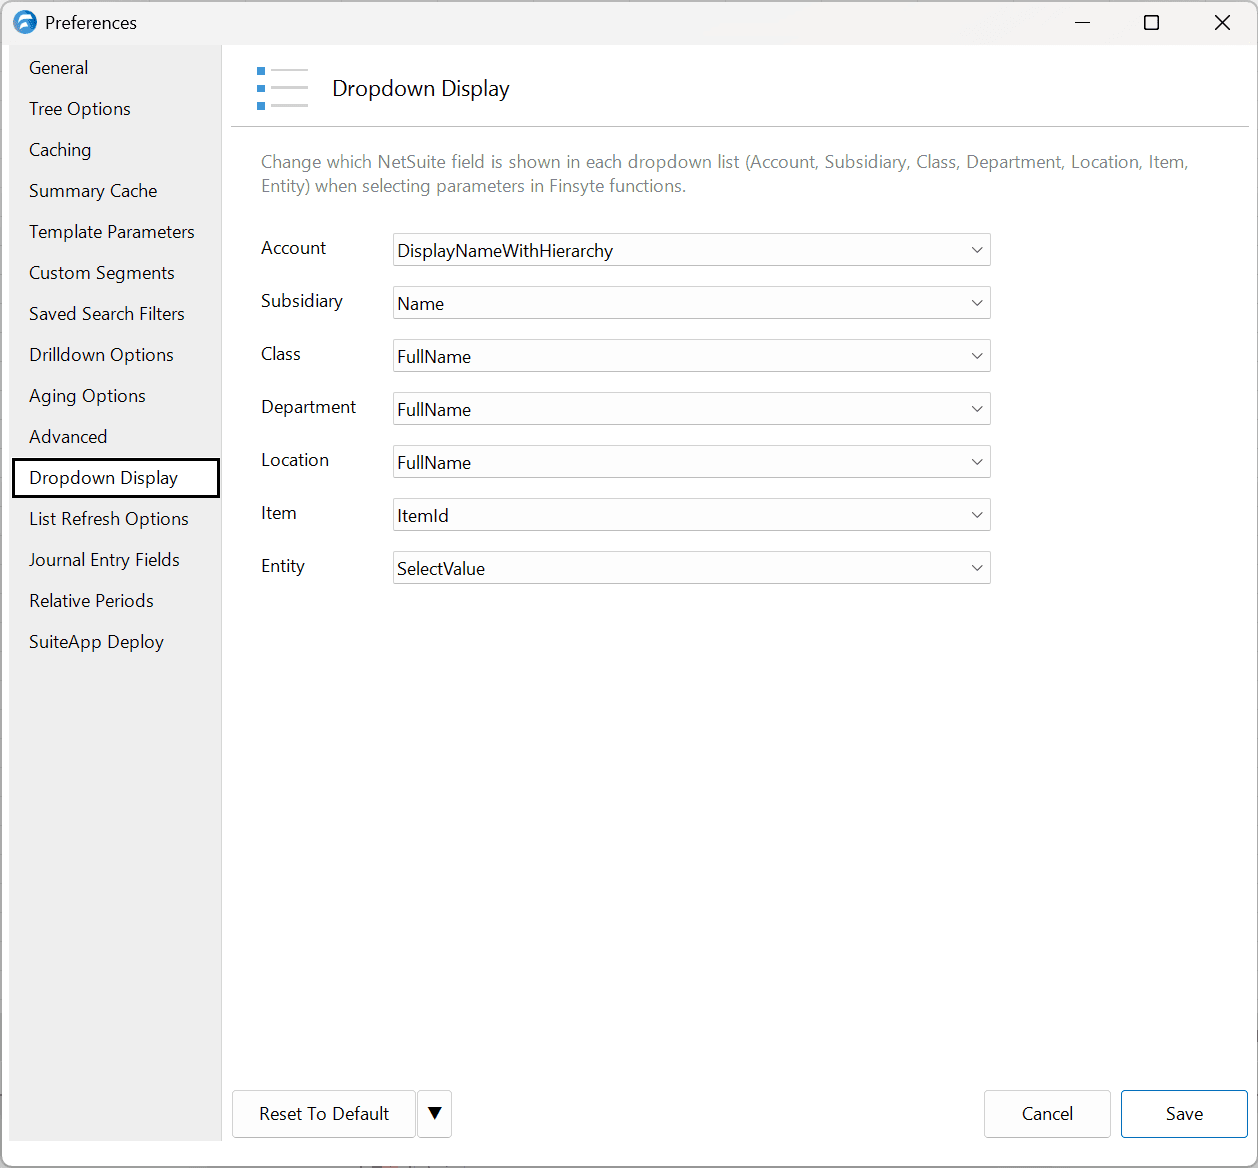Expand the Entity SelectValue dropdown
The height and width of the screenshot is (1168, 1258).
(691, 568)
